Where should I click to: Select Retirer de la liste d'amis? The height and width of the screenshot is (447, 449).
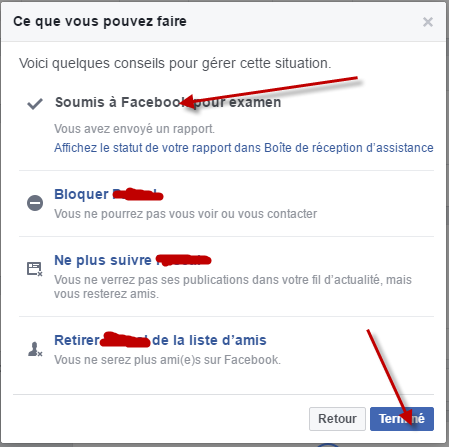tap(160, 340)
